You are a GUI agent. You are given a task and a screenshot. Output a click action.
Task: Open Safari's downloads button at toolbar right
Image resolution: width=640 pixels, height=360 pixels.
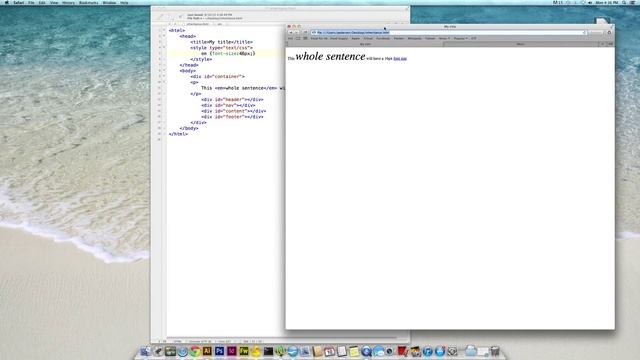click(x=609, y=32)
